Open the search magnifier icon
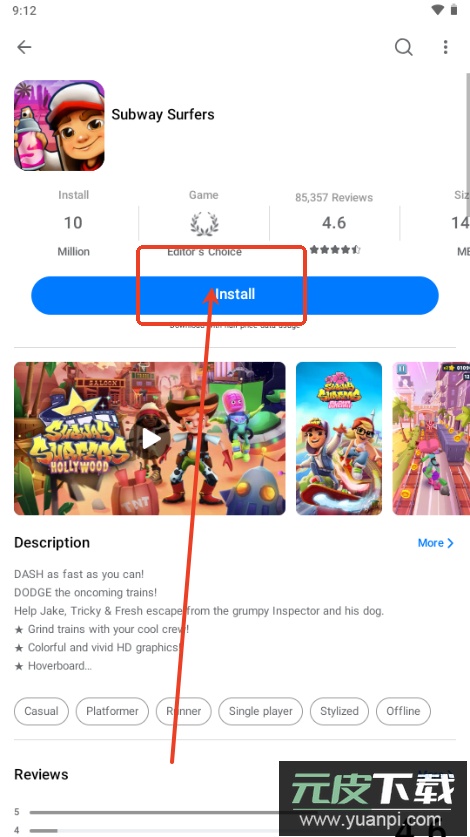 coord(404,47)
